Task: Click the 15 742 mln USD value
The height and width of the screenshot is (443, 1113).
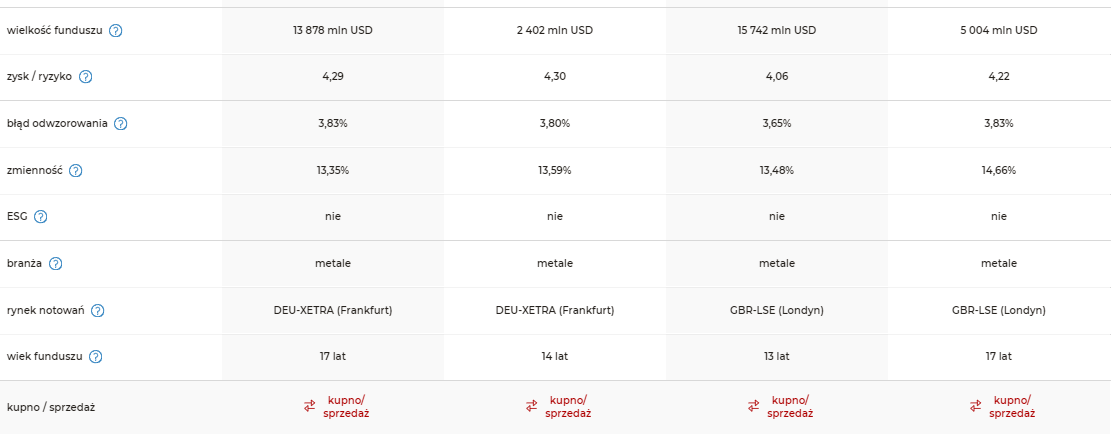Action: pyautogui.click(x=777, y=31)
